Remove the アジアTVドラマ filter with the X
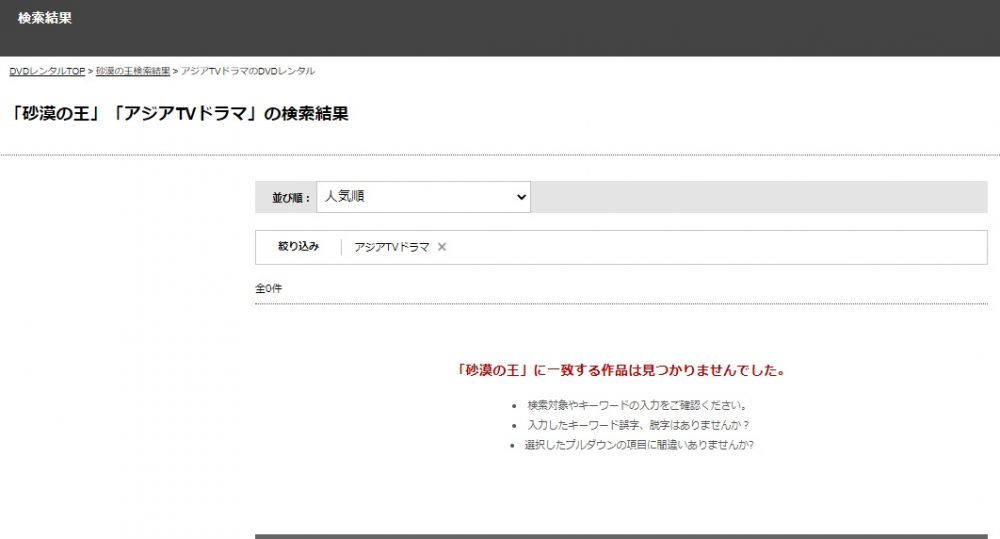This screenshot has height=539, width=1000. pos(441,247)
